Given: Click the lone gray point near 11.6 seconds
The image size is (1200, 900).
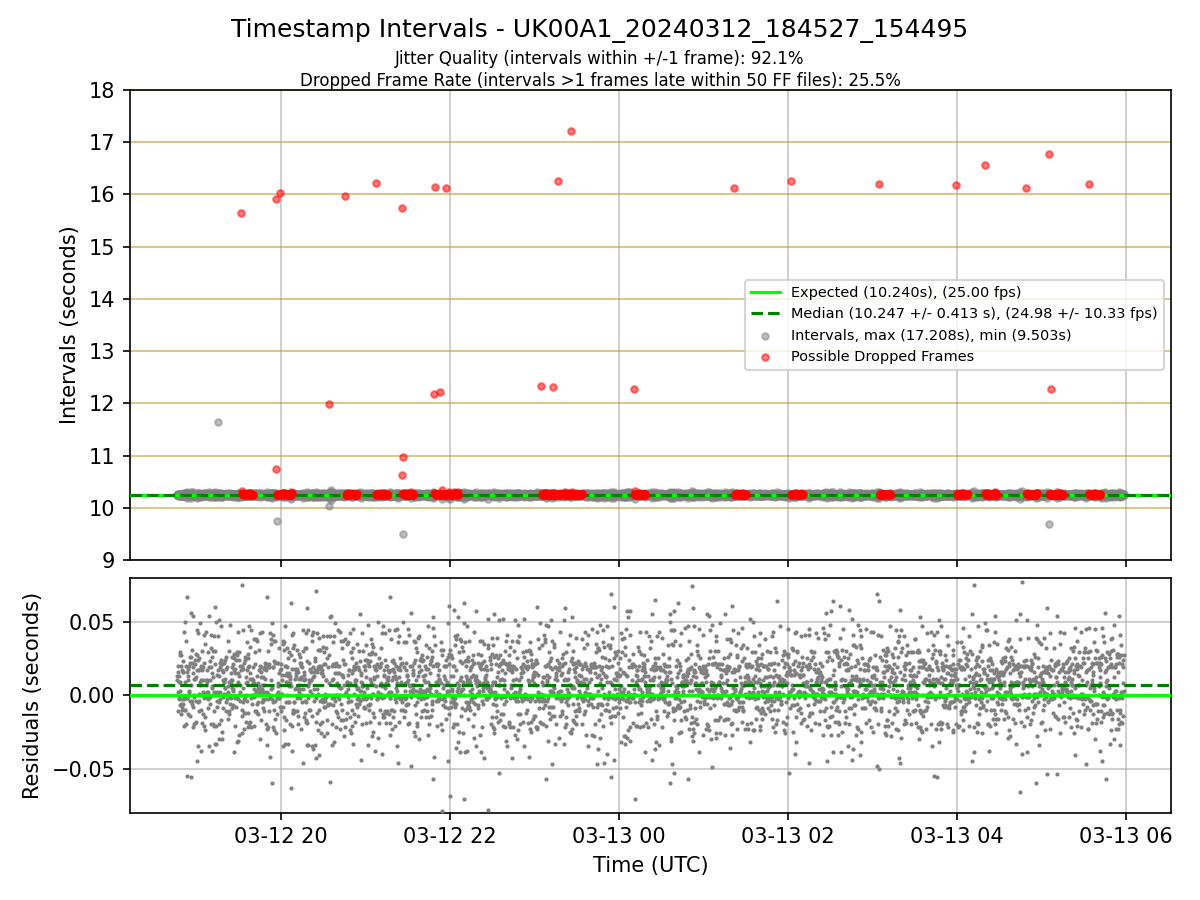Looking at the screenshot, I should (218, 422).
